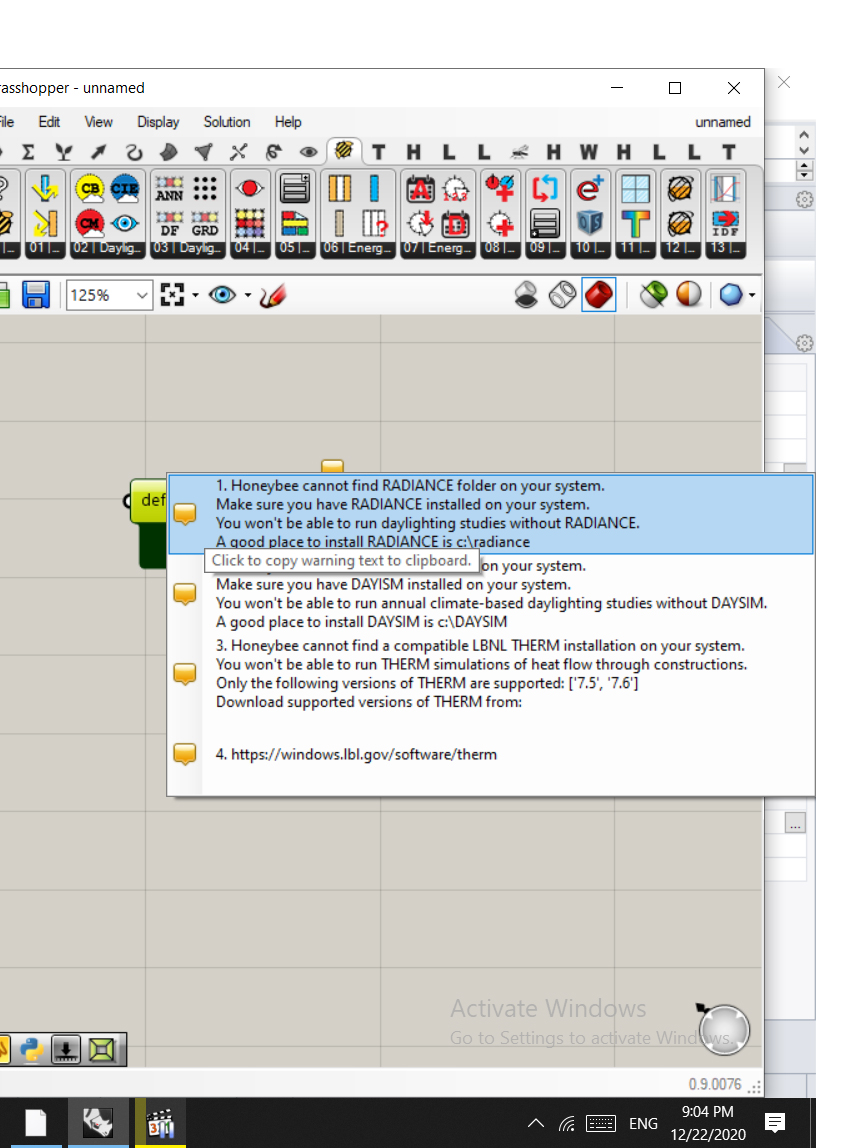Expand the zoom extents arrow menu
848x1148 pixels.
196,295
